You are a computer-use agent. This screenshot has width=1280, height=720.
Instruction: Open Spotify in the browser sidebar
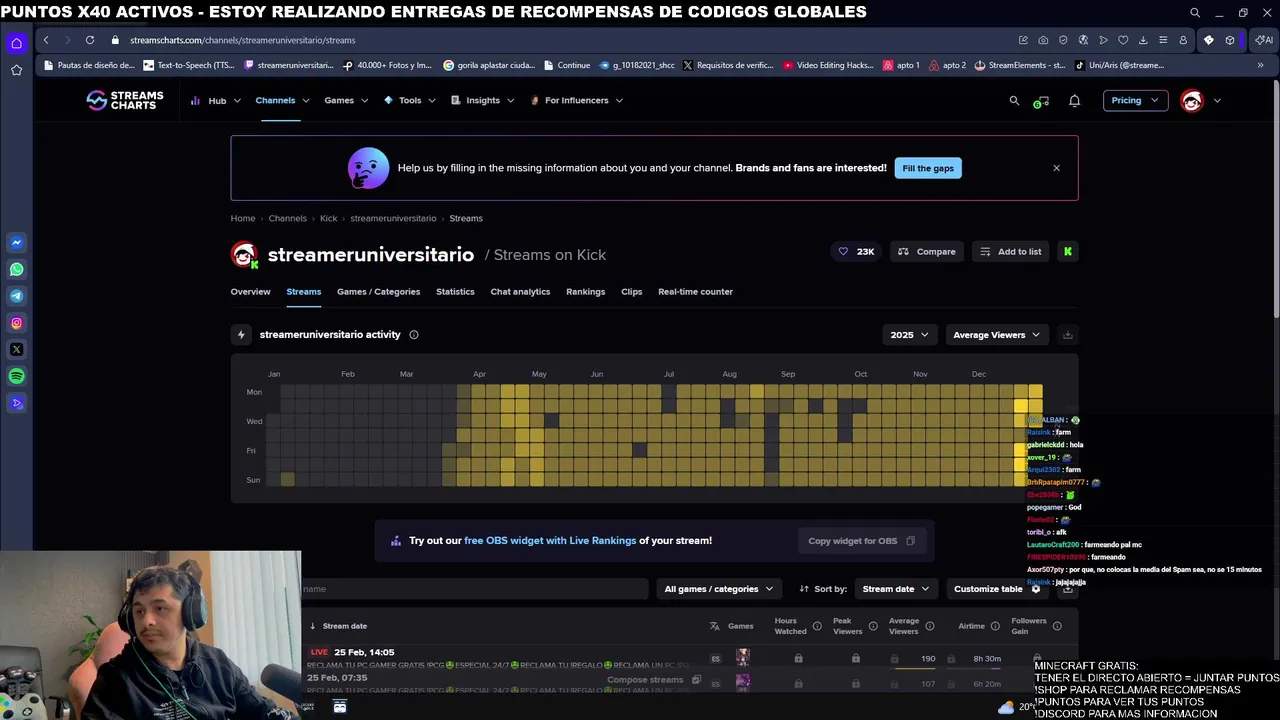[16, 377]
